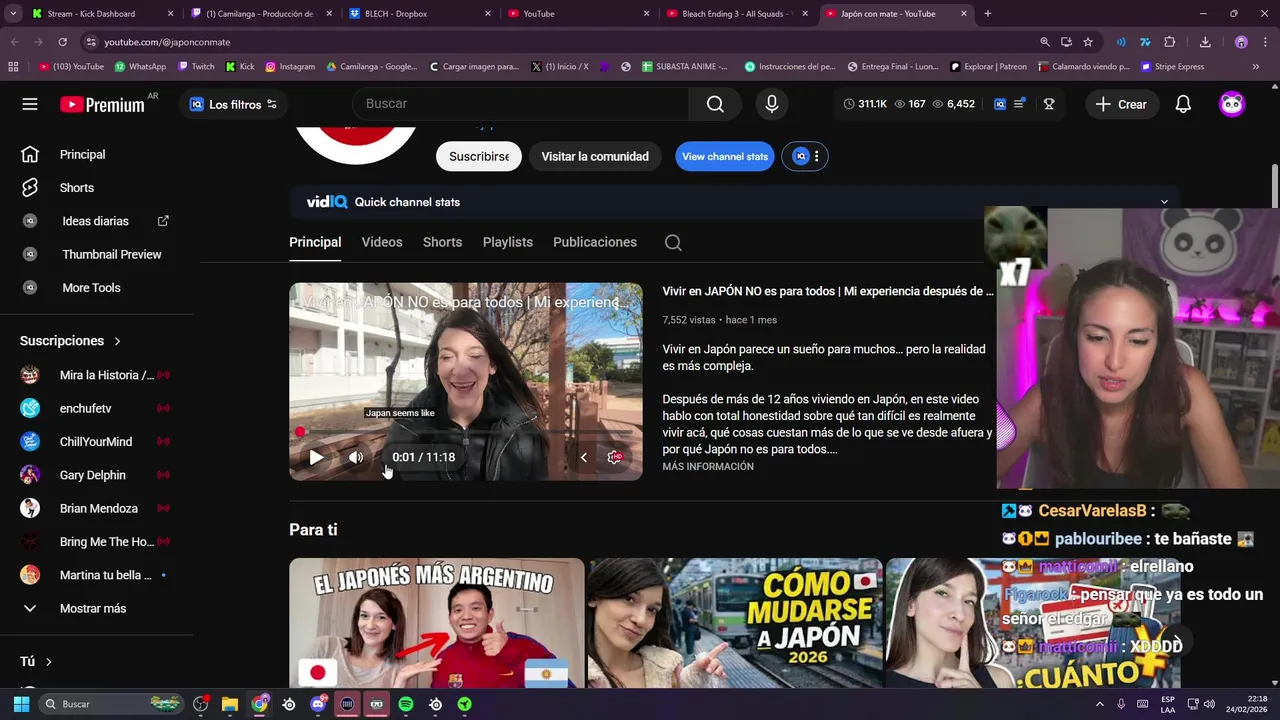The width and height of the screenshot is (1280, 720).
Task: Show hidden system tray icons
Action: [1099, 704]
